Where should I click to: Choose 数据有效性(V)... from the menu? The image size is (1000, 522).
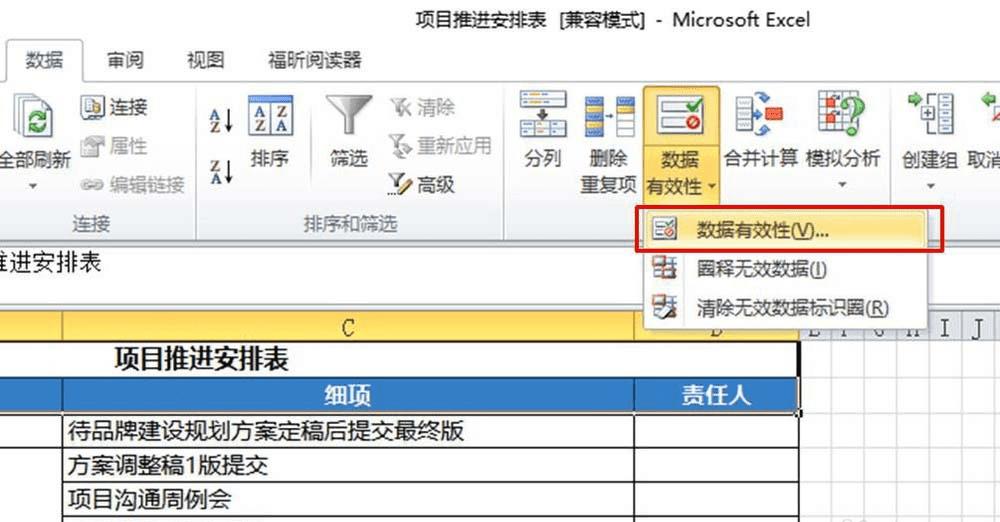tap(785, 230)
